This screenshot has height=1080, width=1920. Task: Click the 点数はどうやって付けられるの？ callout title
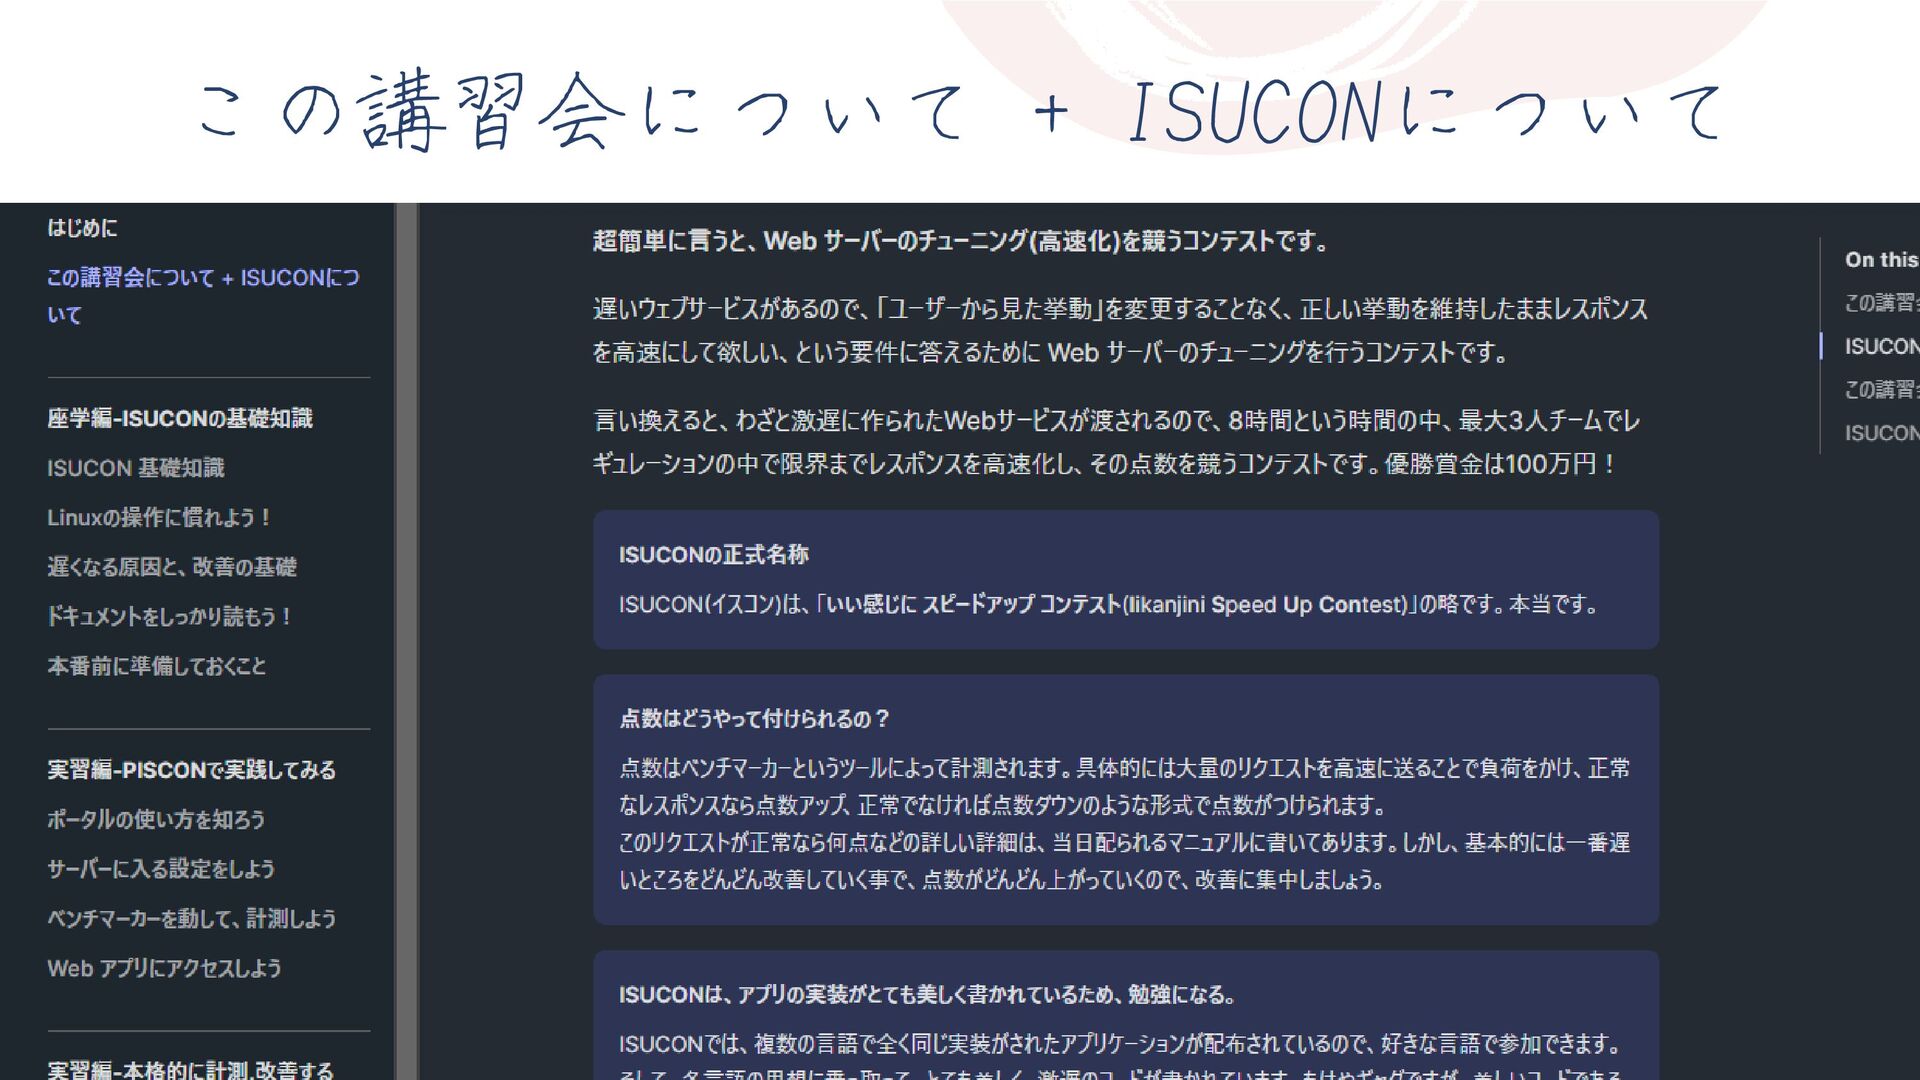(755, 719)
